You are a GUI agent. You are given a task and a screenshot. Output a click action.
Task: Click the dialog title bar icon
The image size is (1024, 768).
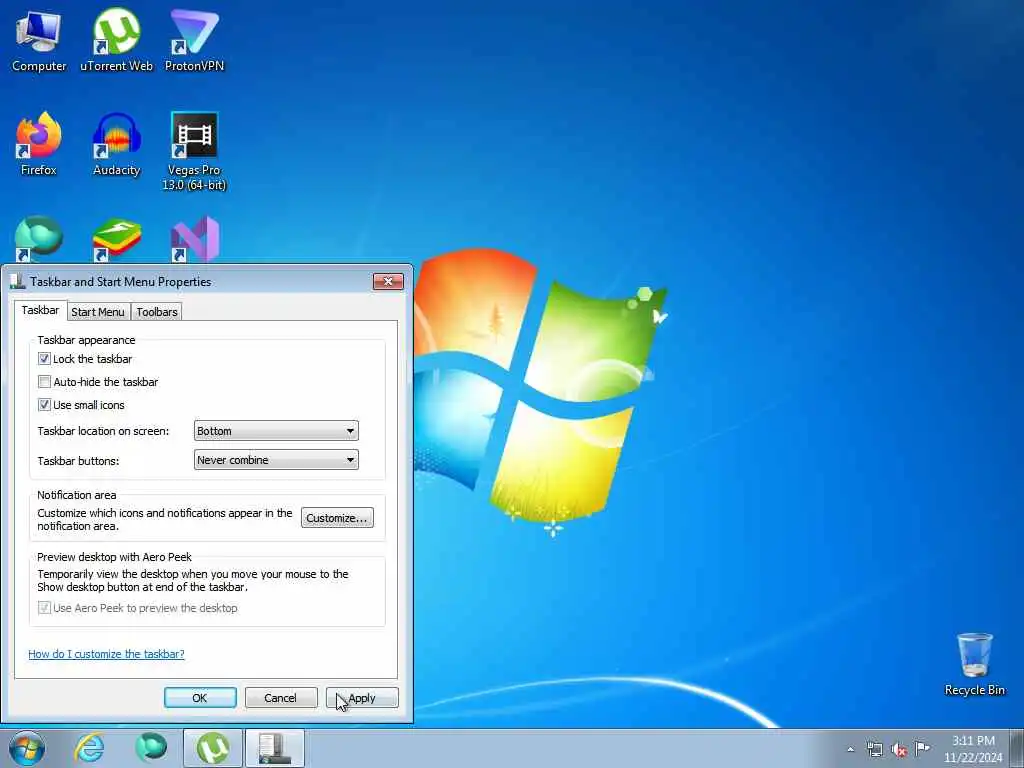tap(17, 281)
